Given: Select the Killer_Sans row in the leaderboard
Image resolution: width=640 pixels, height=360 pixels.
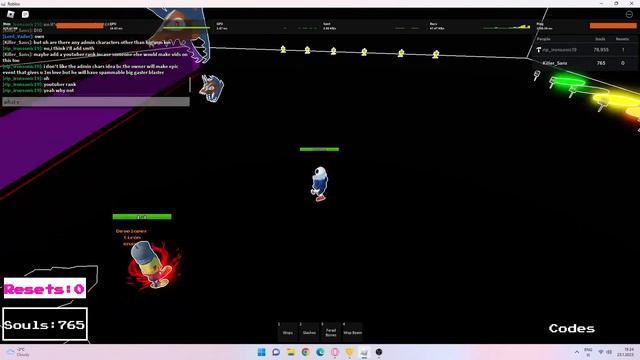Looking at the screenshot, I should coord(584,63).
